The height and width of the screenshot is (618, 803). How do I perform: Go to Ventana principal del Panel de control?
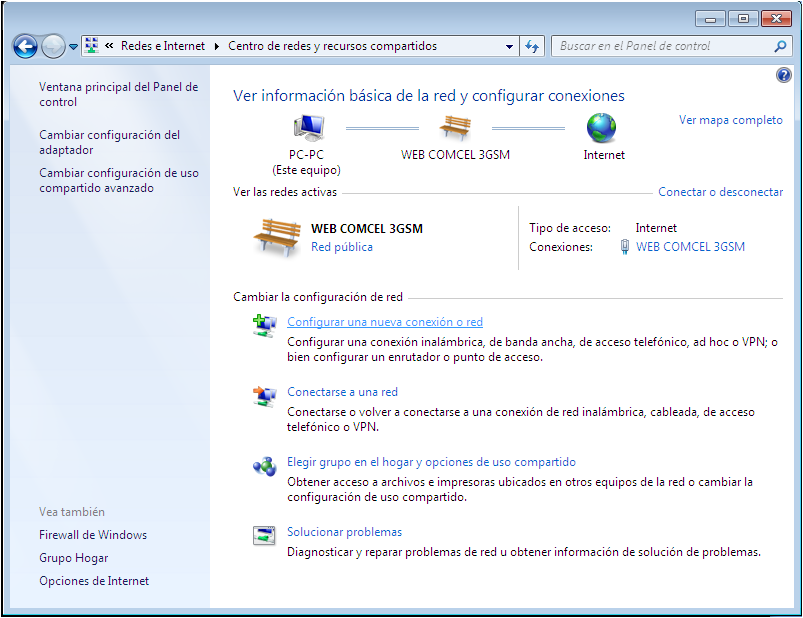(x=118, y=94)
